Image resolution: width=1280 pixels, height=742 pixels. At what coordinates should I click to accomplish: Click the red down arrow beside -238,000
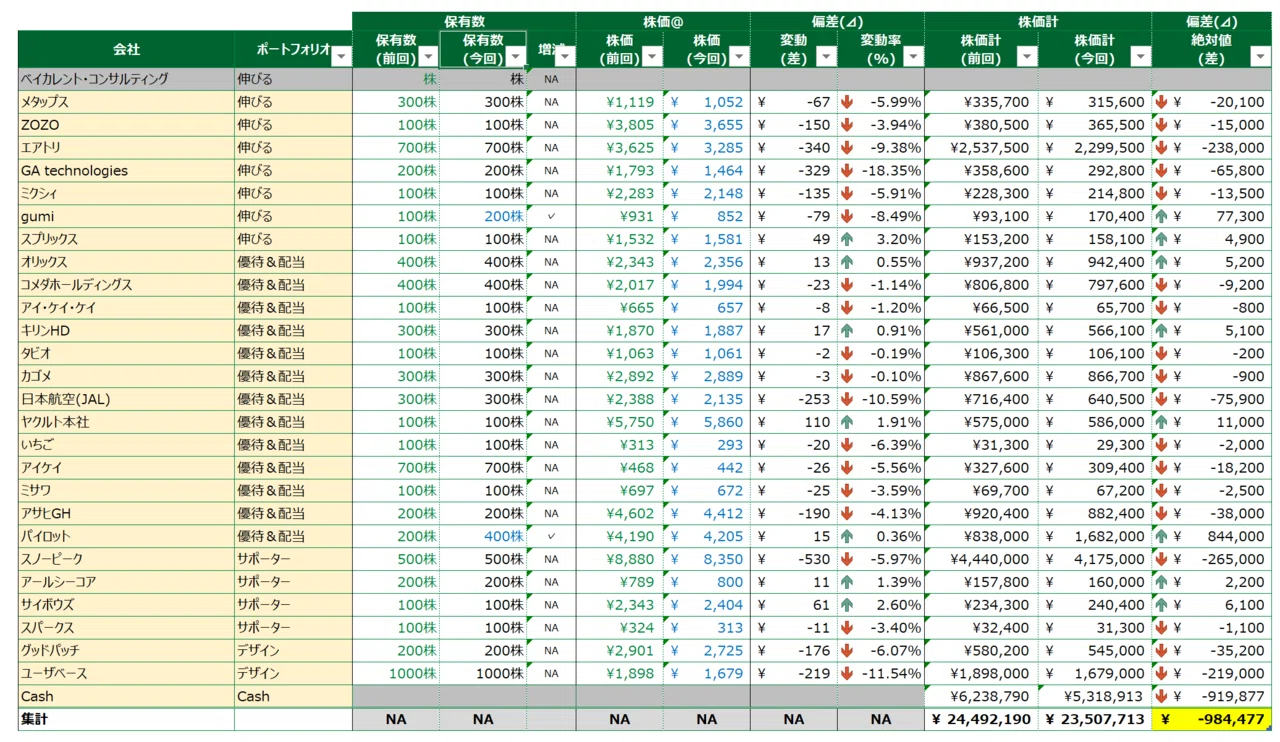pyautogui.click(x=1161, y=147)
